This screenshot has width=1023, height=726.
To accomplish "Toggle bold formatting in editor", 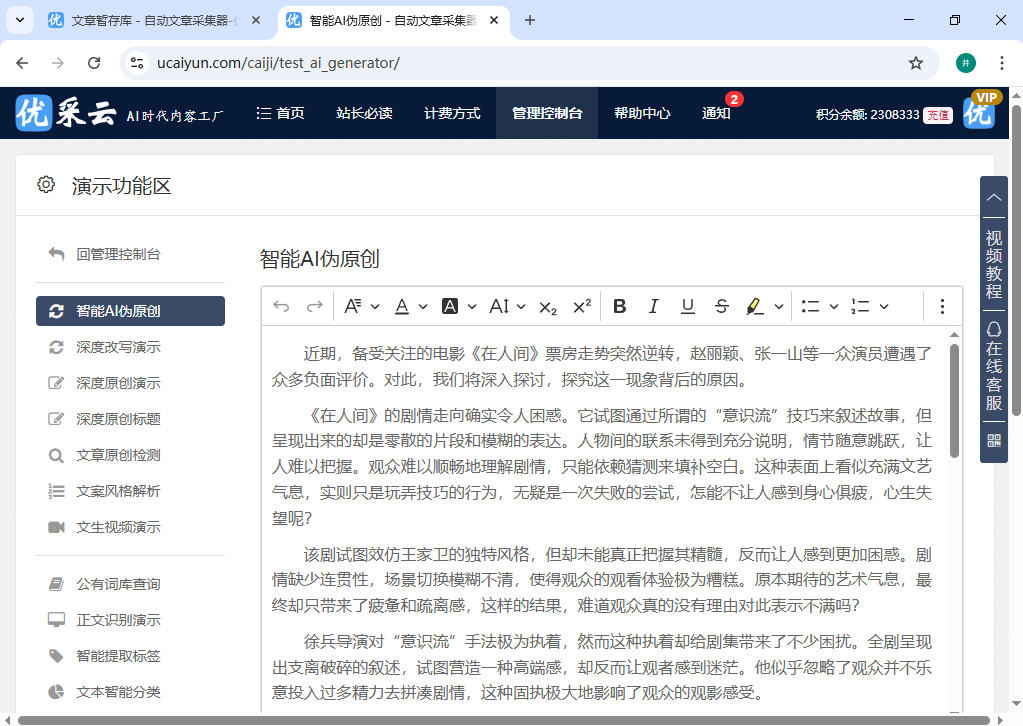I will 620,306.
